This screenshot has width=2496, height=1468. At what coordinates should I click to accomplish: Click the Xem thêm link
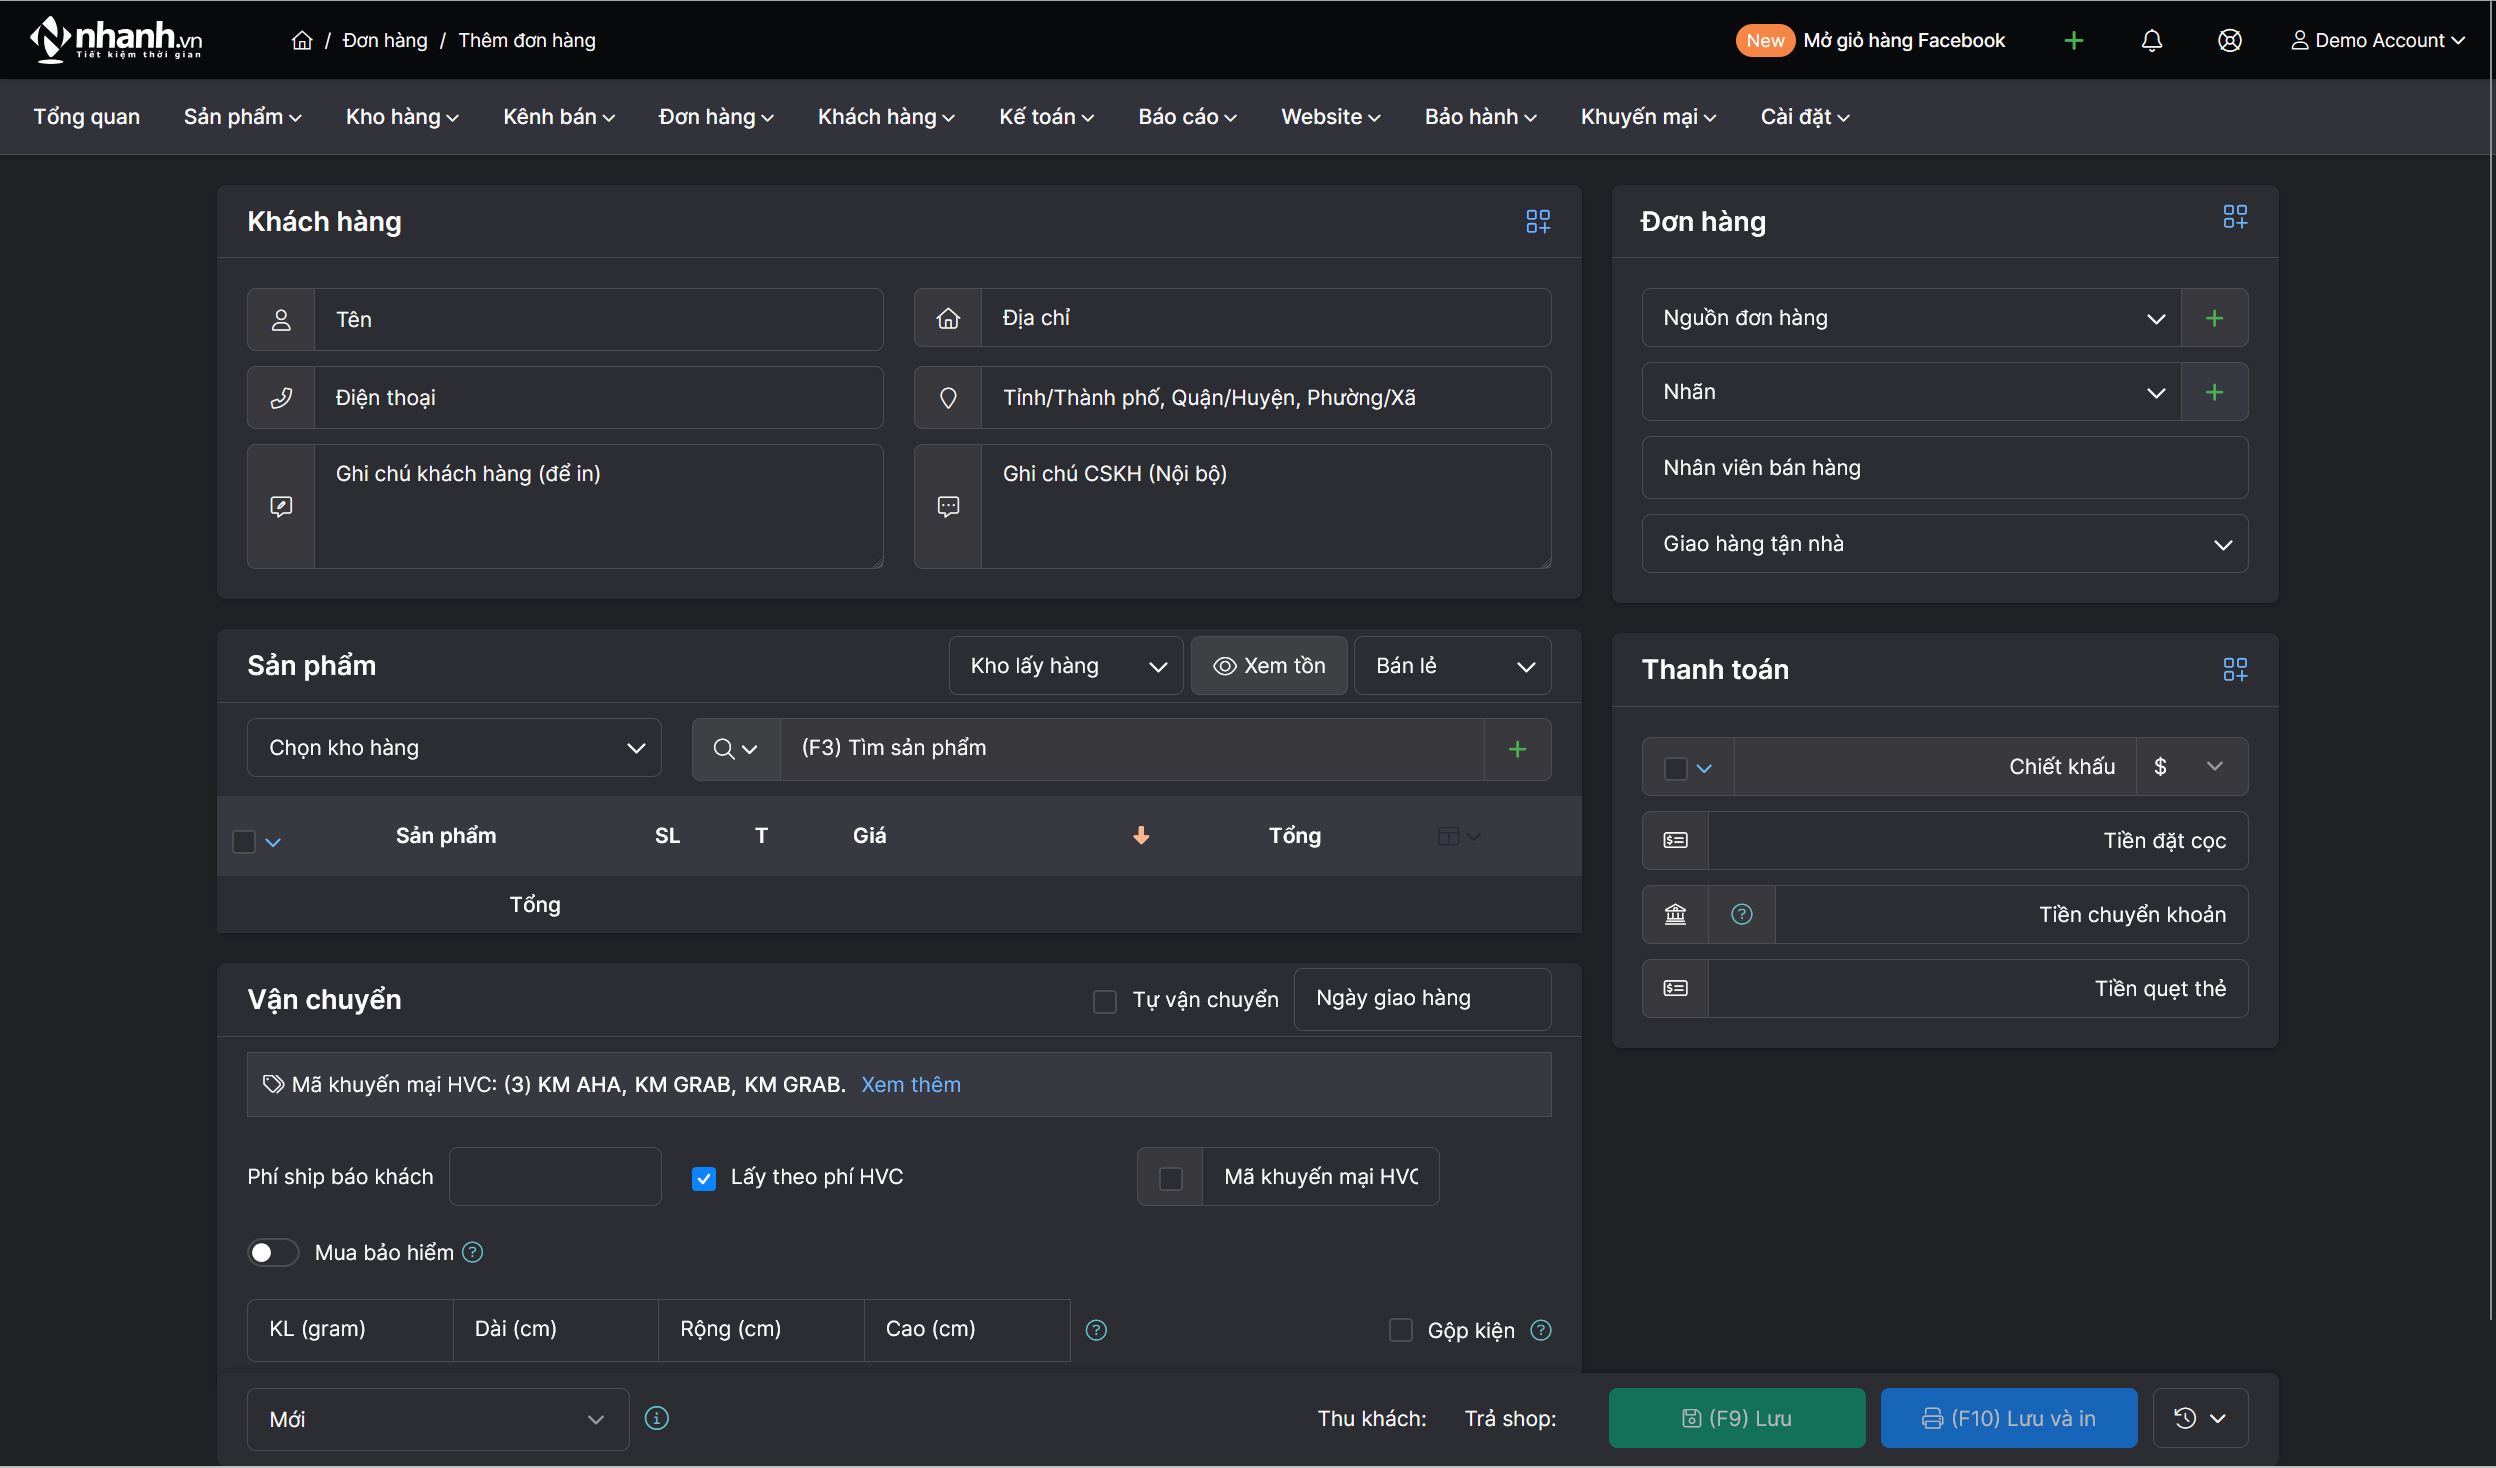(x=911, y=1085)
